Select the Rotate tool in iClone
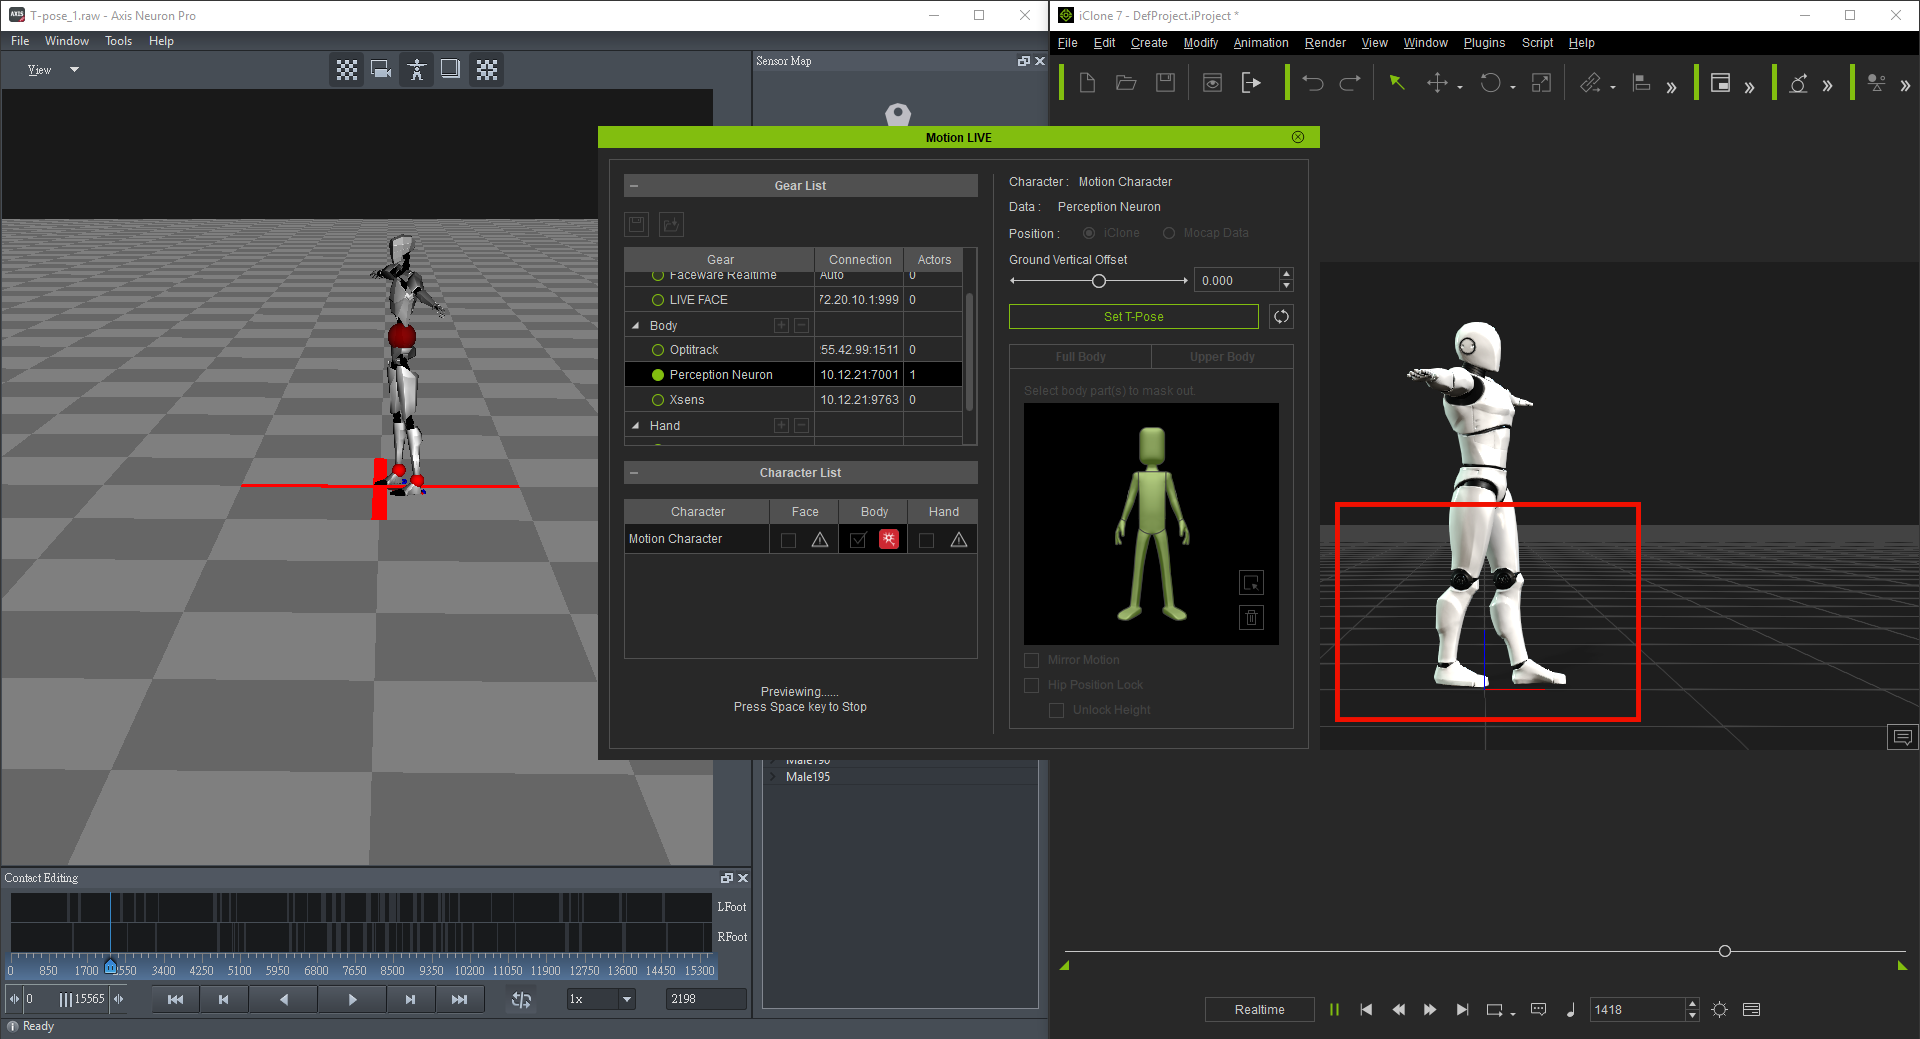1920x1039 pixels. [1490, 83]
